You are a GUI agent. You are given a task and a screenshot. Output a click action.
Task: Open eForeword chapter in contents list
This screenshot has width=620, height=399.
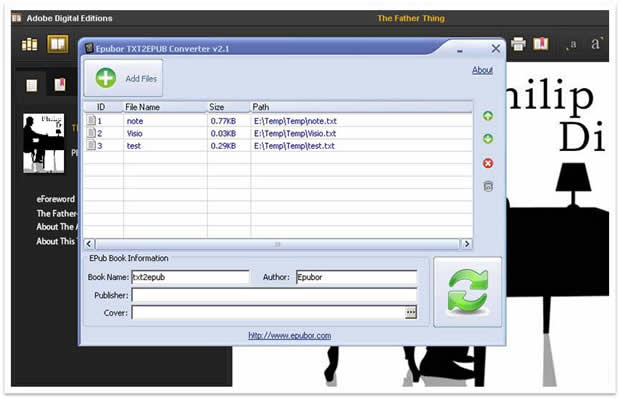click(x=55, y=199)
